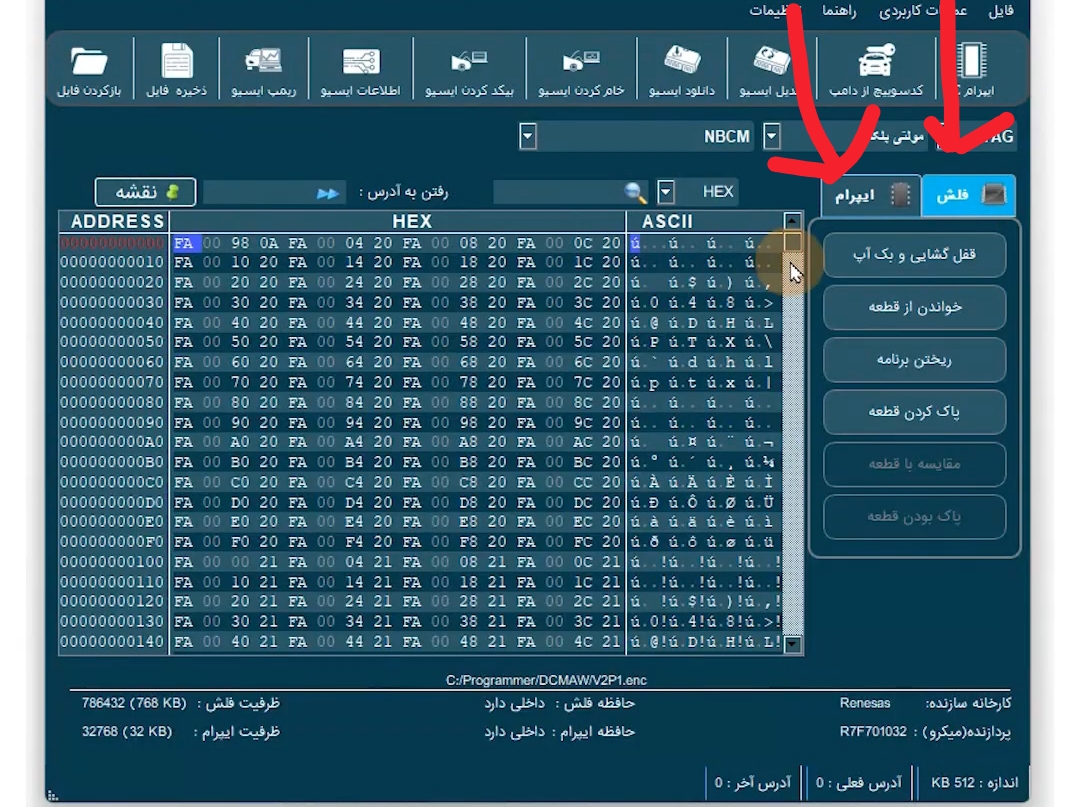Open the File (فایل) menu
Image resolution: width=1080 pixels, height=807 pixels.
(1000, 11)
